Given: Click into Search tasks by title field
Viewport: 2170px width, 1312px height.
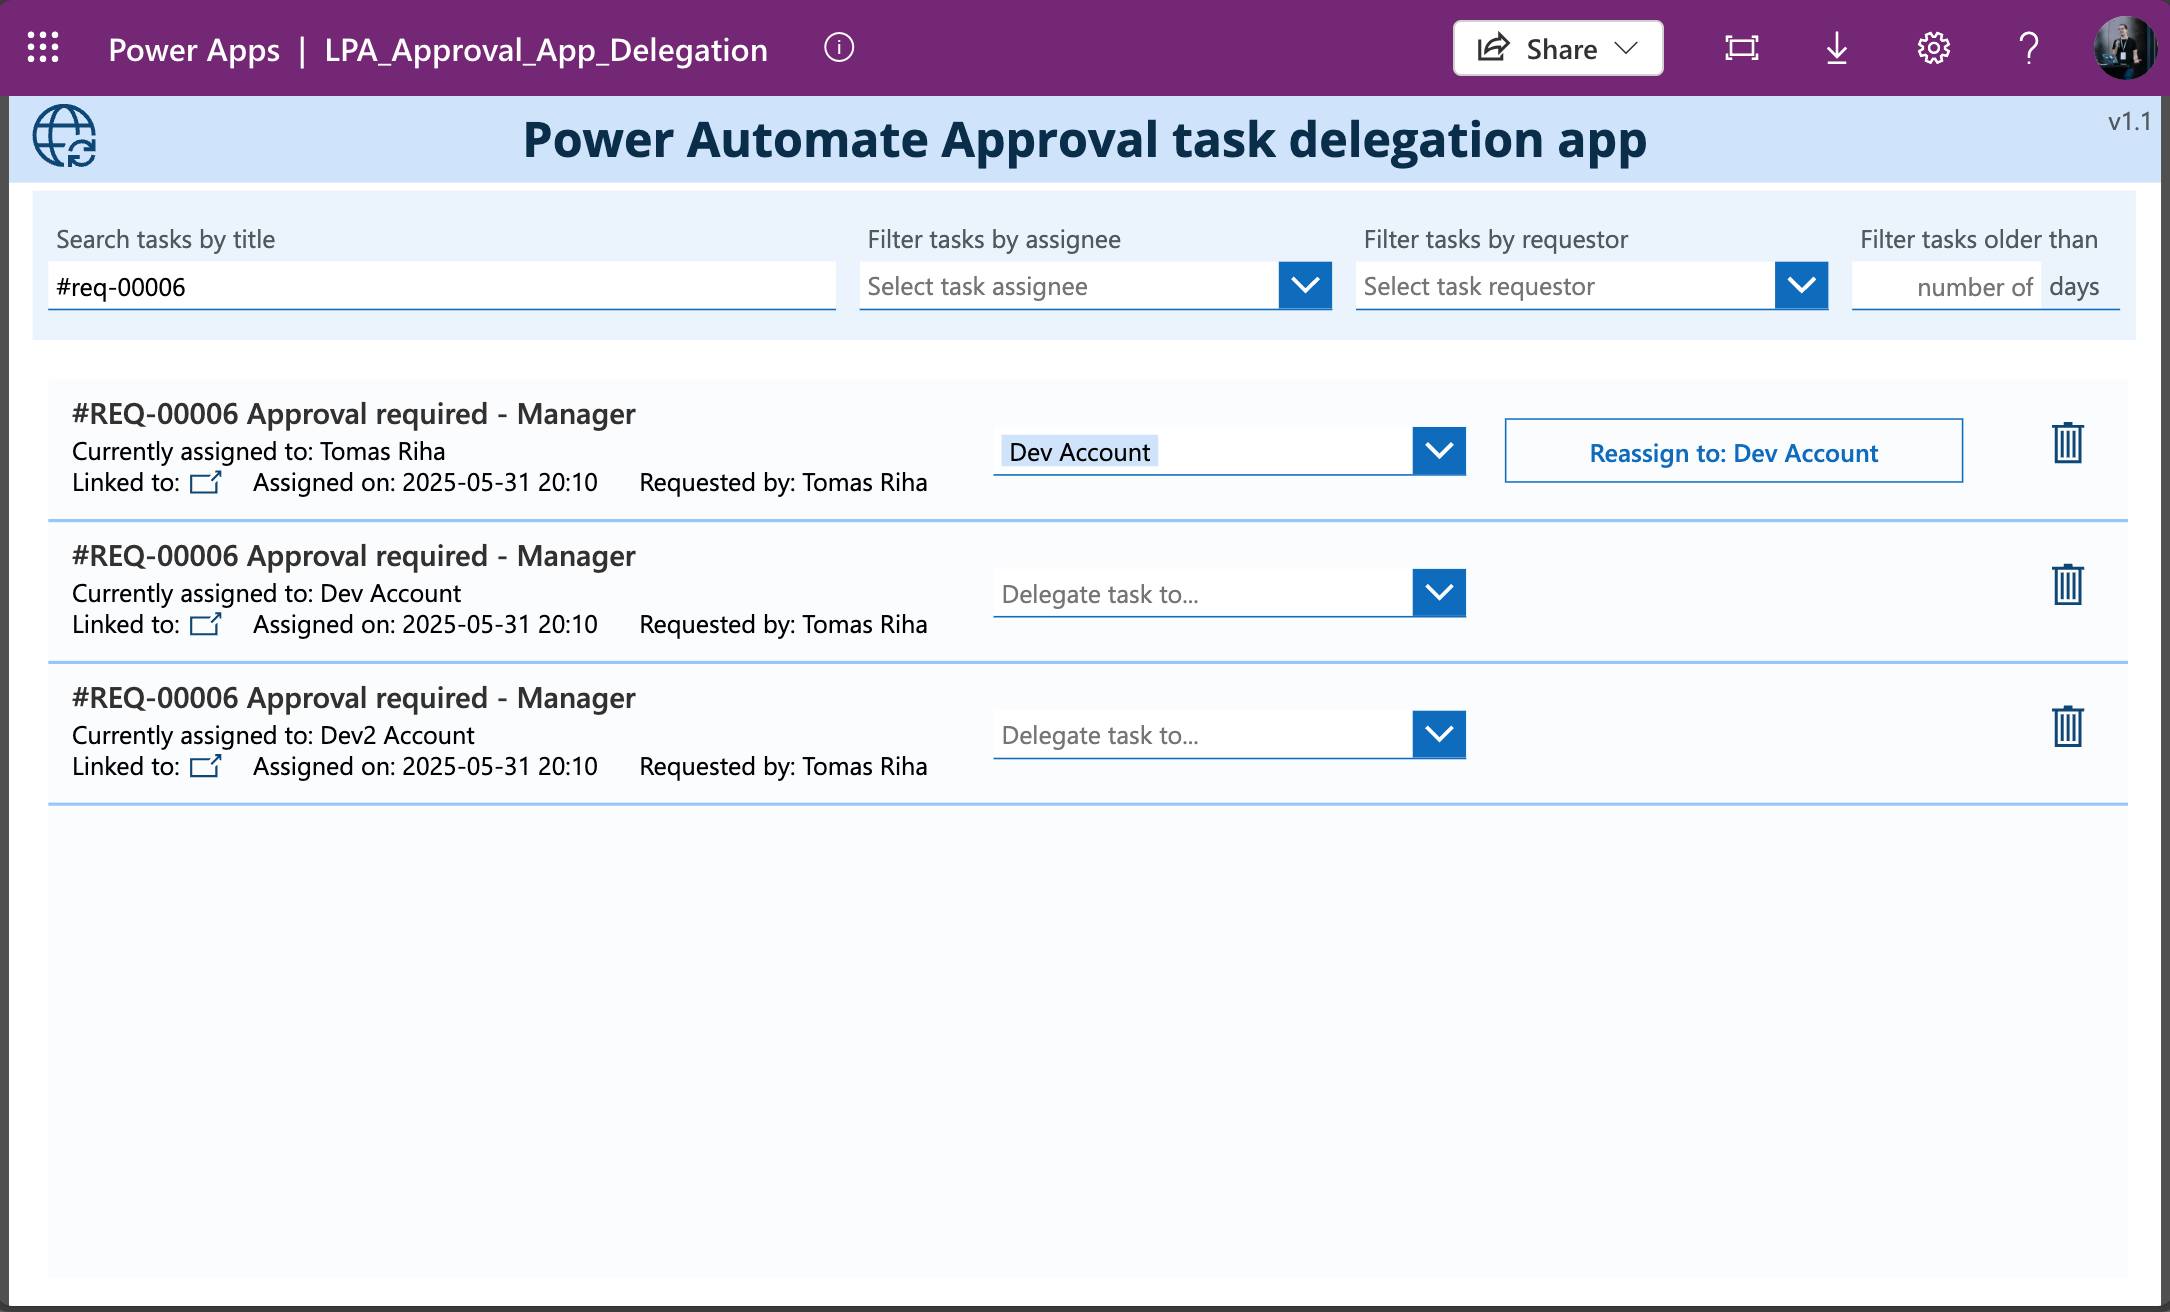Looking at the screenshot, I should 442,287.
